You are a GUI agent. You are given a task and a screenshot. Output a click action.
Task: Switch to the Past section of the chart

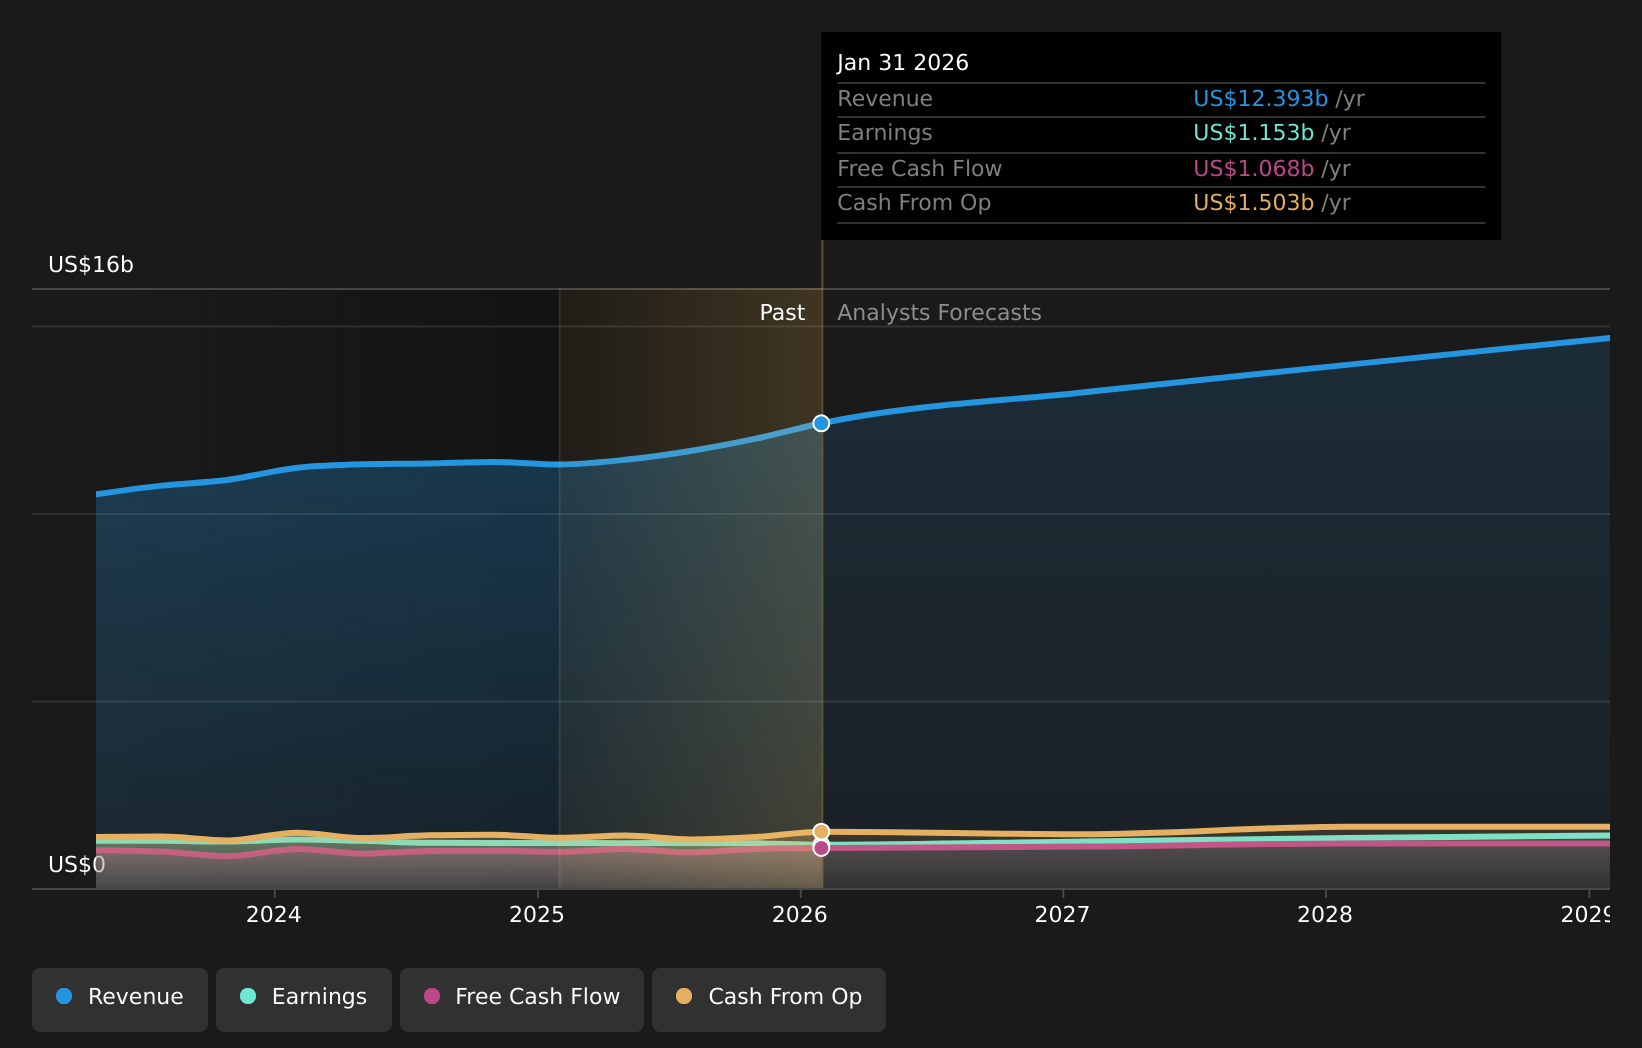tap(782, 312)
